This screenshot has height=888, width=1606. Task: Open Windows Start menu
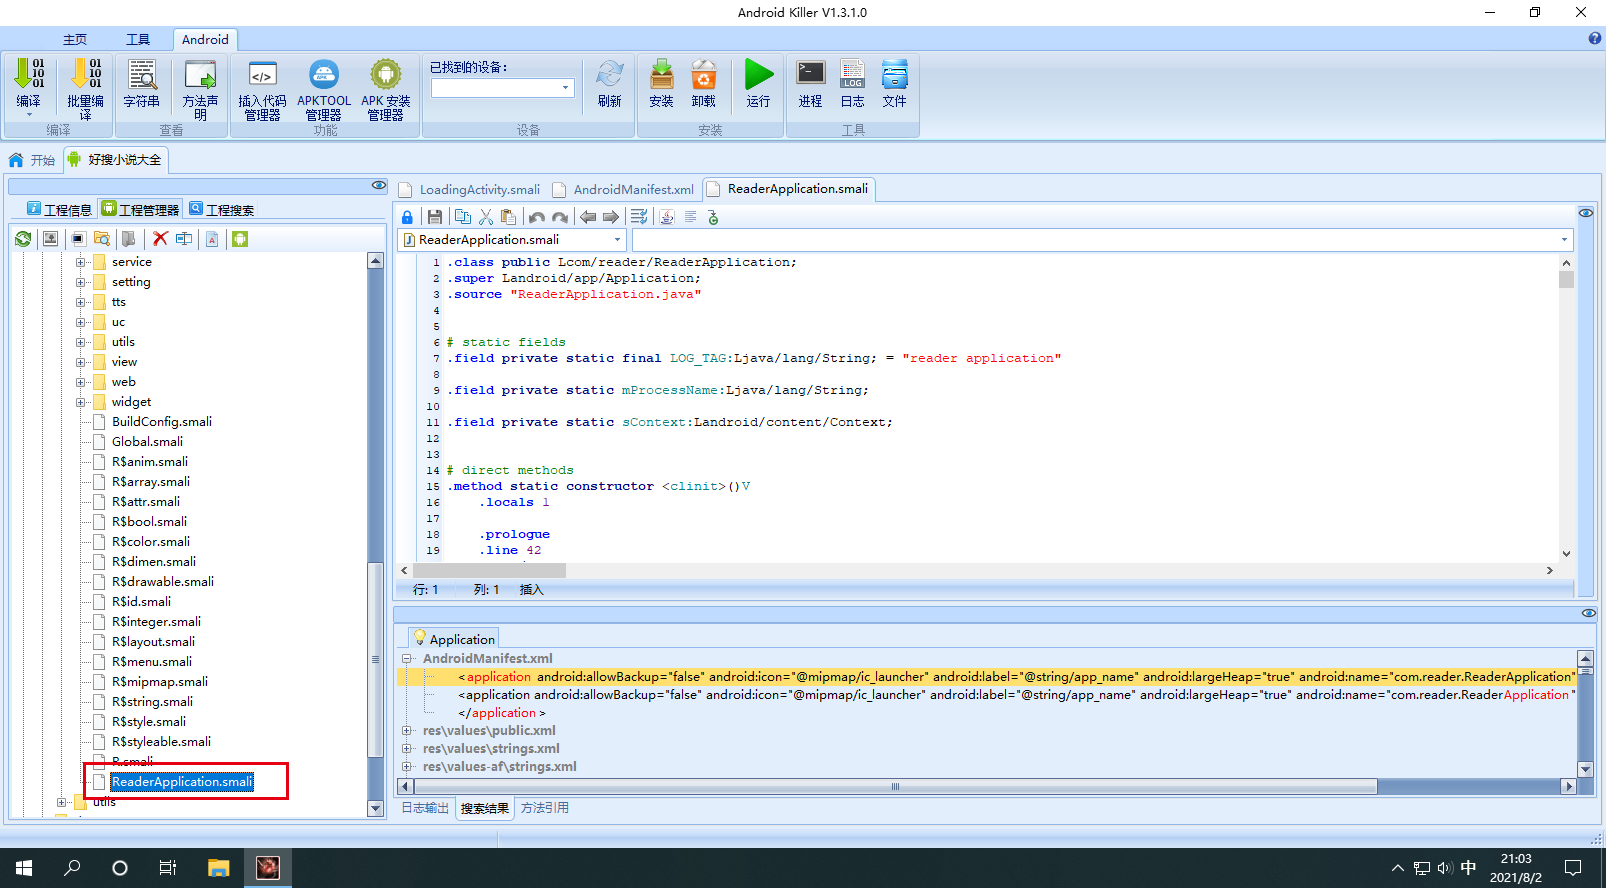[24, 868]
